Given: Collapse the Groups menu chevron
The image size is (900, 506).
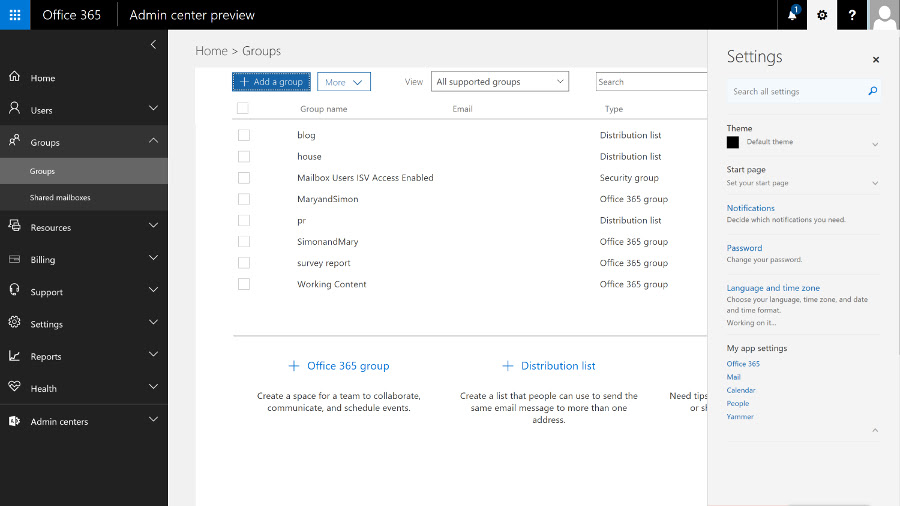Looking at the screenshot, I should click(153, 140).
